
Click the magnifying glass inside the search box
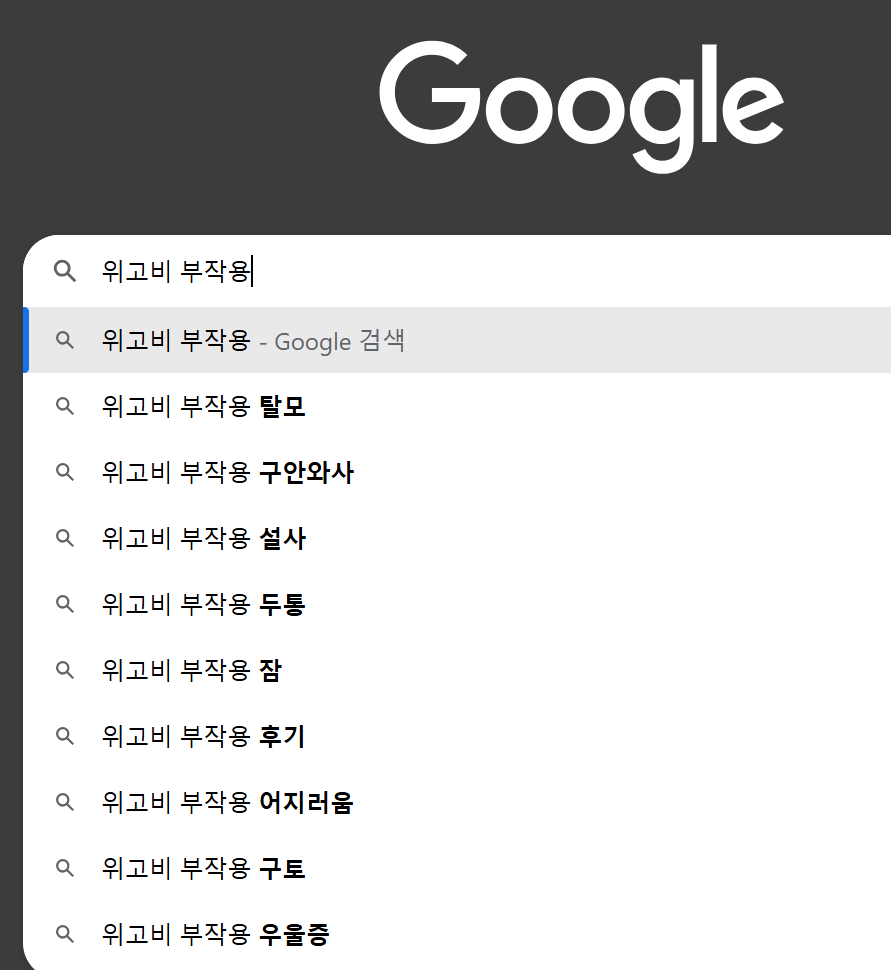[65, 271]
